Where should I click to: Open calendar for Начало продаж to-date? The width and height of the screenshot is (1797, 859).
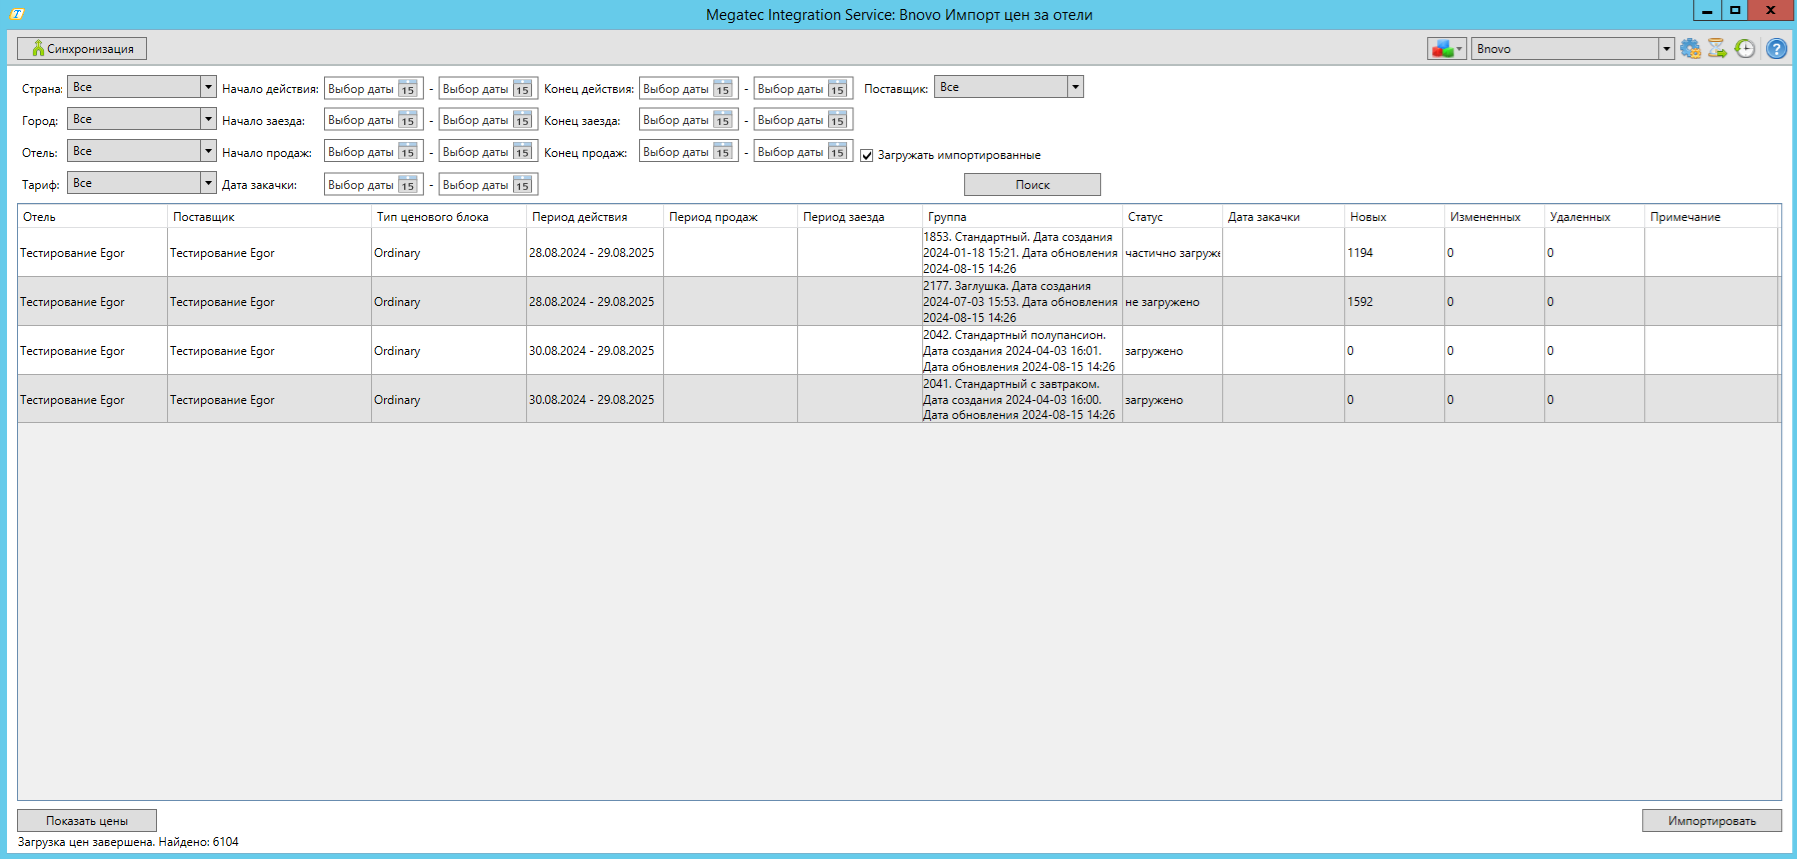pos(522,152)
